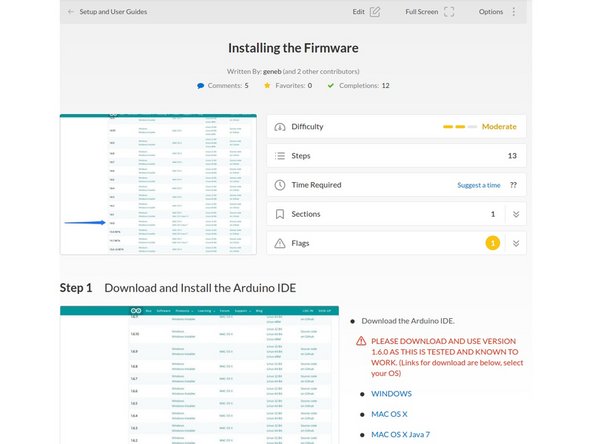This screenshot has height=444, width=592.
Task: Select the Steps count 13
Action: [512, 156]
